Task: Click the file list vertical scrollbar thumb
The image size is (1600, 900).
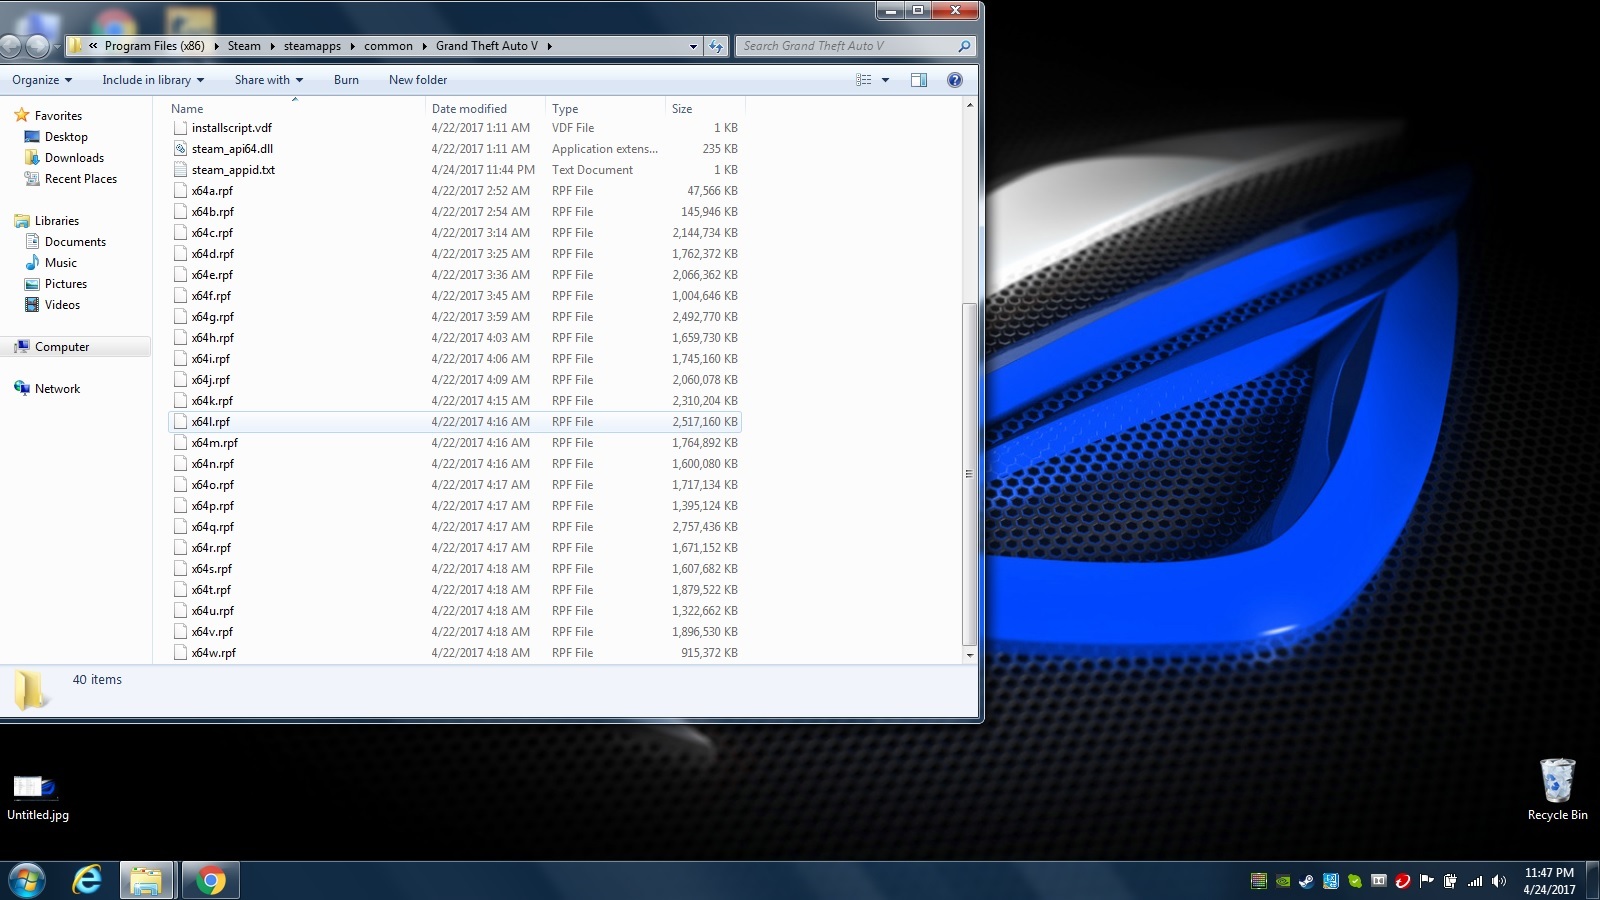Action: [969, 473]
